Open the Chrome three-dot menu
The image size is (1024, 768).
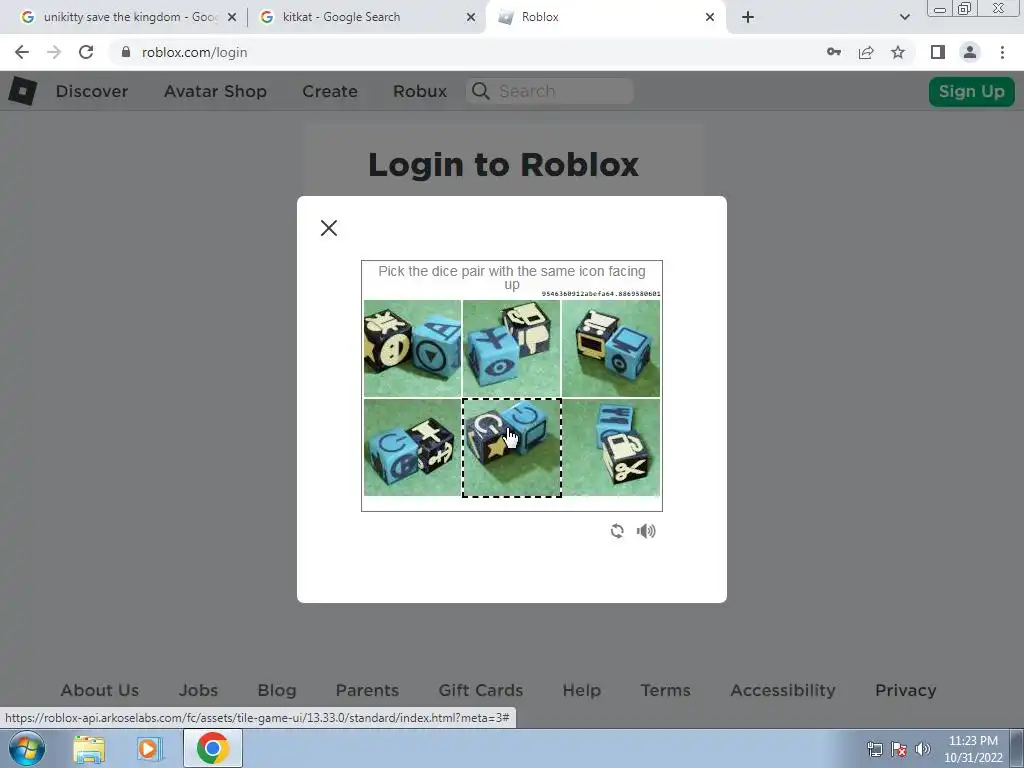tap(1002, 52)
